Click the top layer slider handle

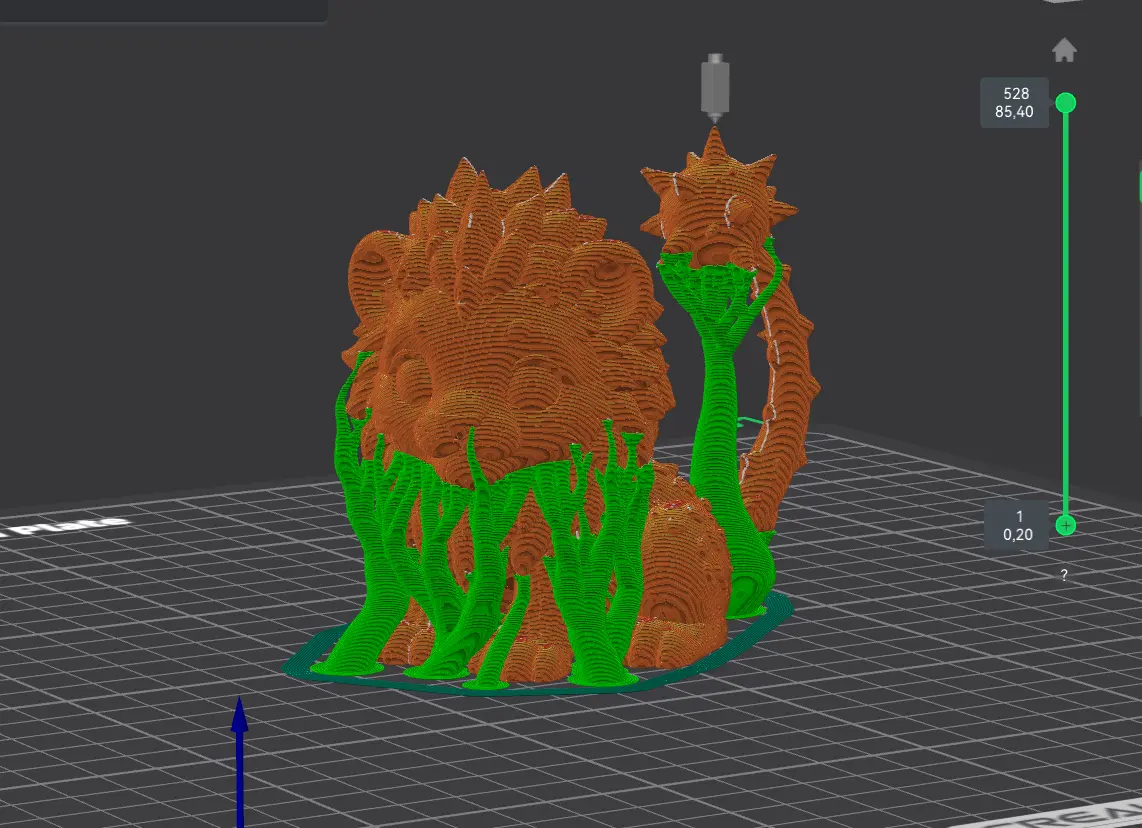pyautogui.click(x=1066, y=103)
